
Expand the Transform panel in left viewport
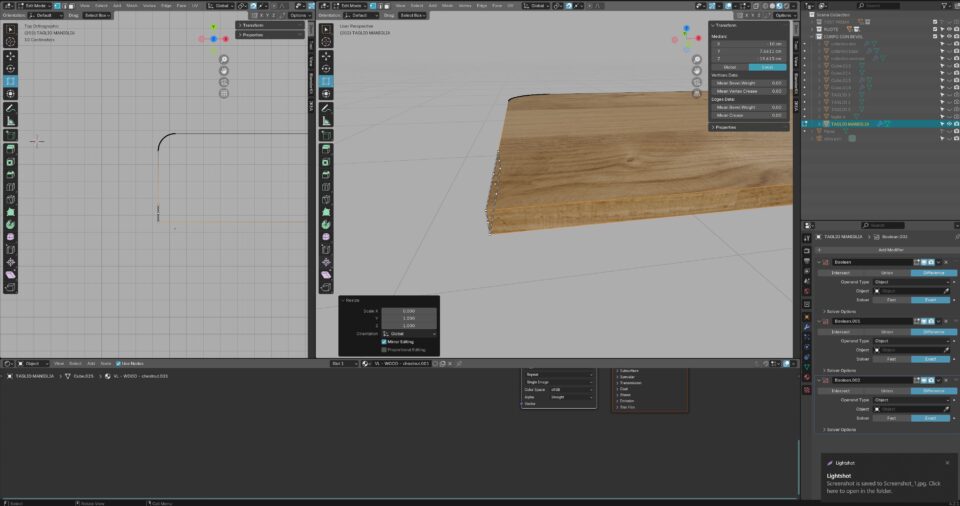click(x=252, y=25)
